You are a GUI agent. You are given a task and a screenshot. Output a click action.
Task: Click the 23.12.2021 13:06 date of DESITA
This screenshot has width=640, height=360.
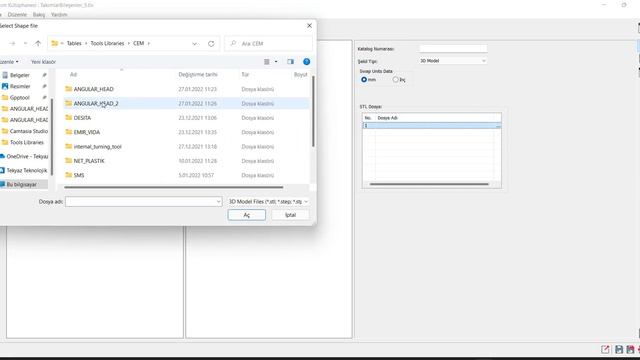[198, 118]
